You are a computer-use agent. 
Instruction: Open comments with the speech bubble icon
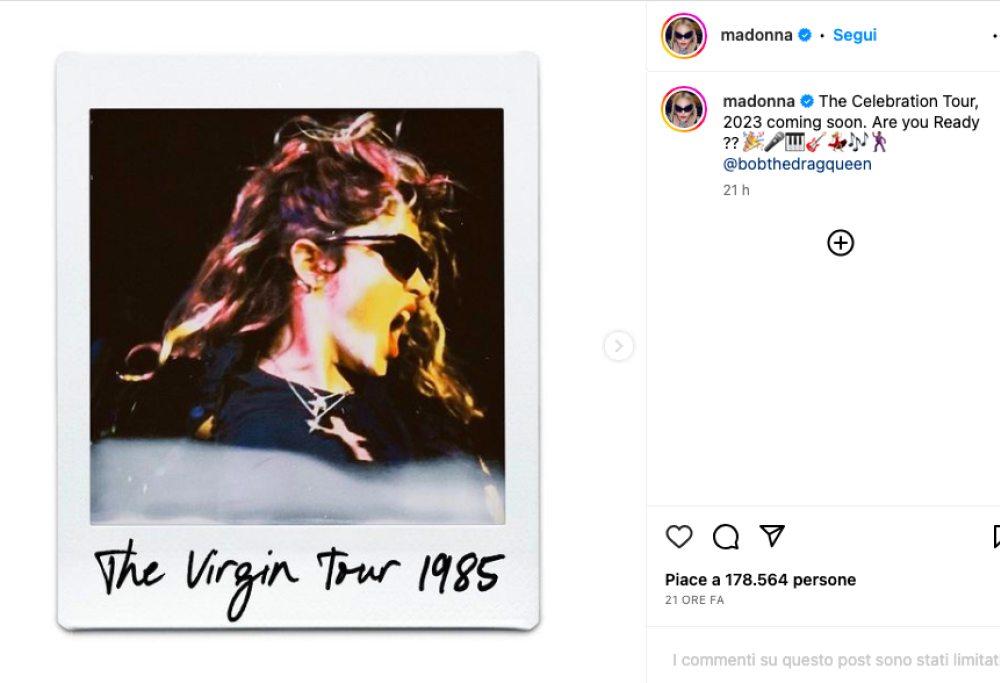coord(725,537)
